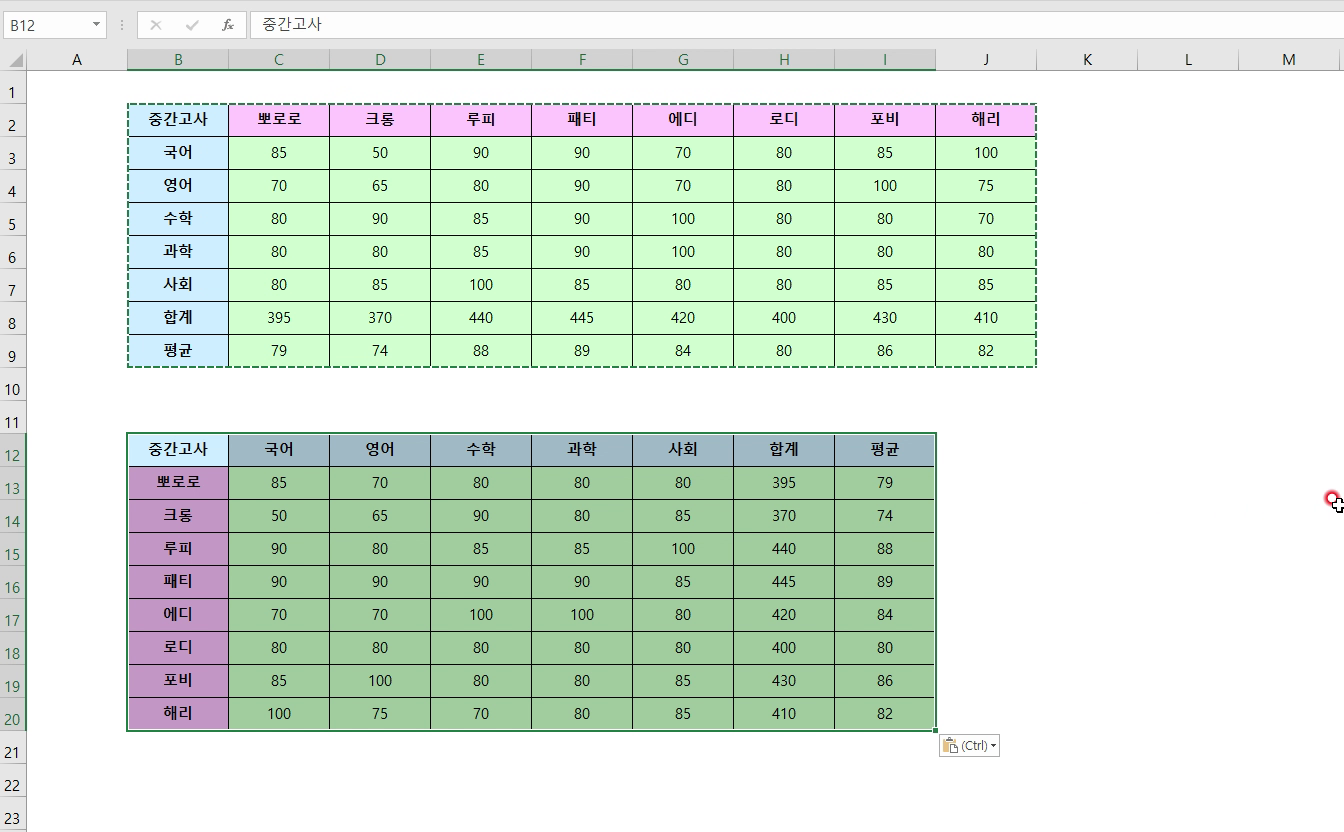Select 국어 row label in upper table
Image resolution: width=1344 pixels, height=832 pixels.
pyautogui.click(x=178, y=153)
